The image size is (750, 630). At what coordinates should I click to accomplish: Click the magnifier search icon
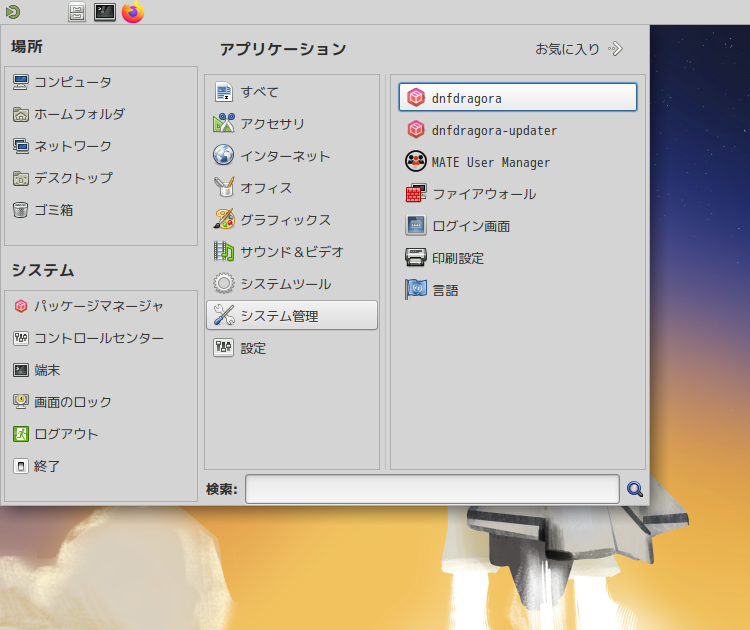click(635, 489)
